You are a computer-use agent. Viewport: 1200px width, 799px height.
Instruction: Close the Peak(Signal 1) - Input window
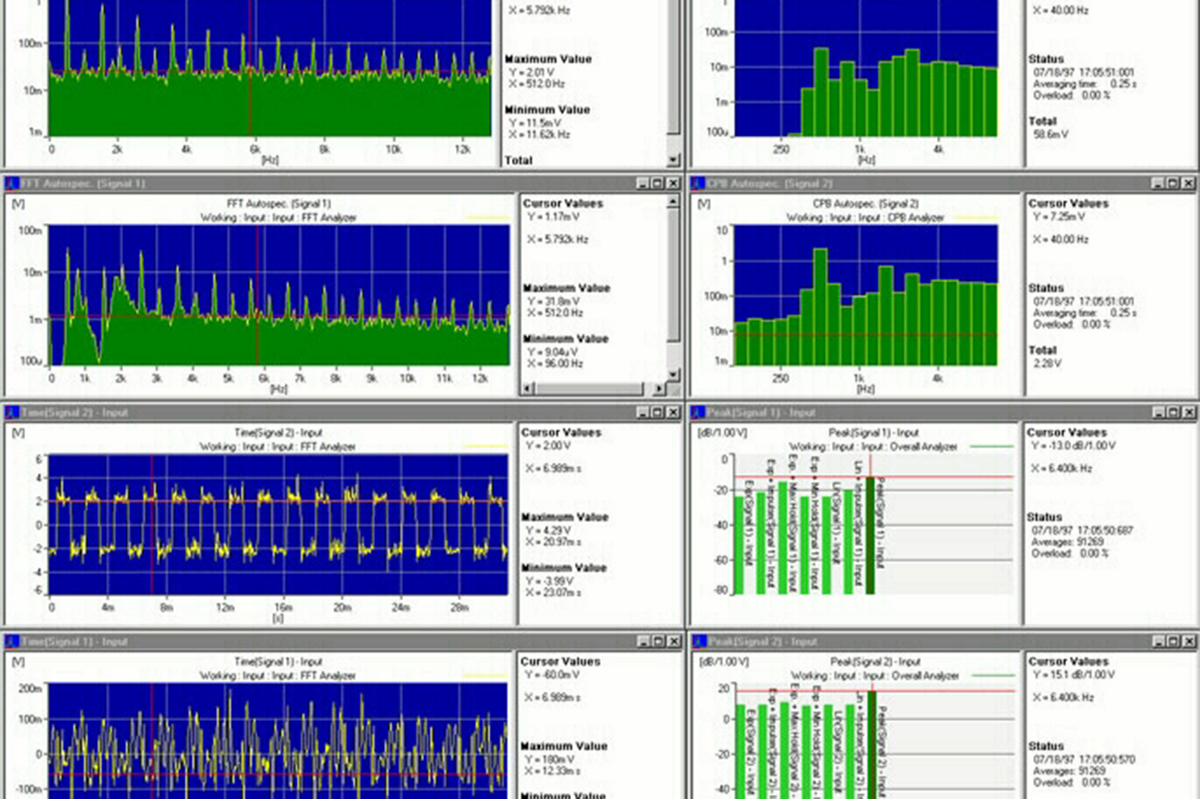(1187, 412)
